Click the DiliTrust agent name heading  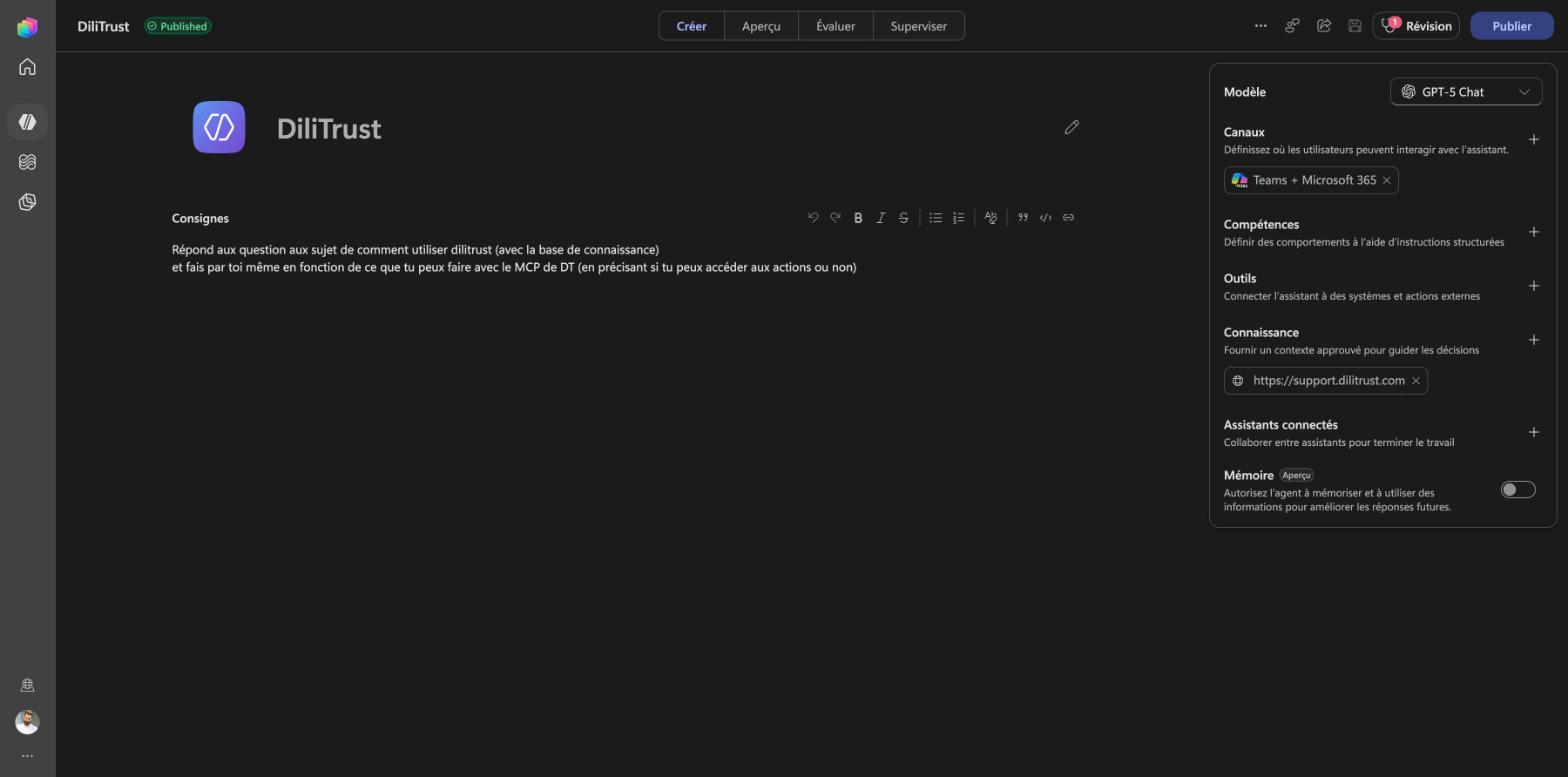click(x=329, y=129)
